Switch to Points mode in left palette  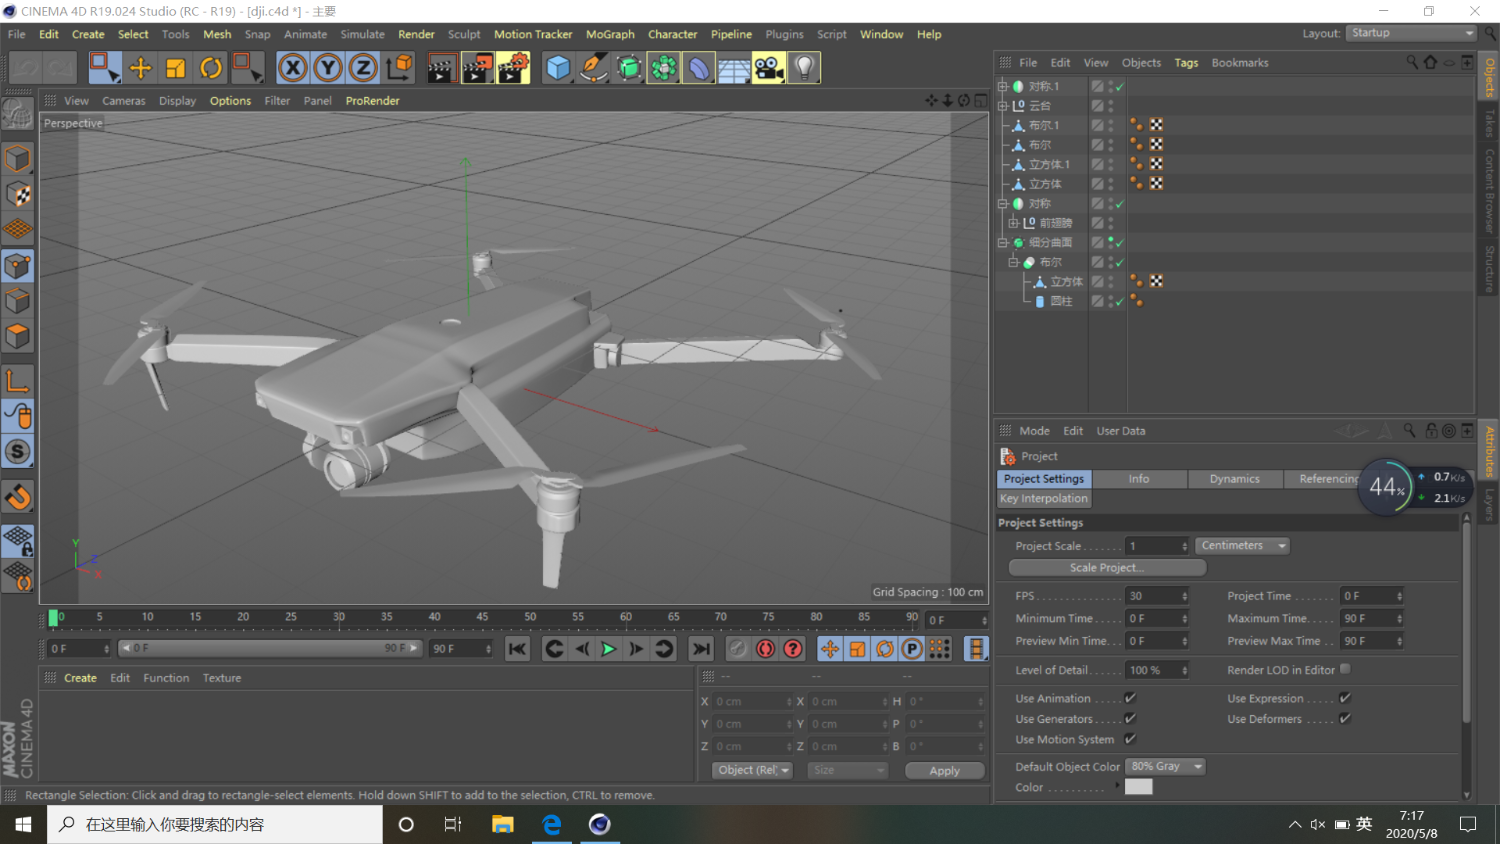[x=17, y=266]
